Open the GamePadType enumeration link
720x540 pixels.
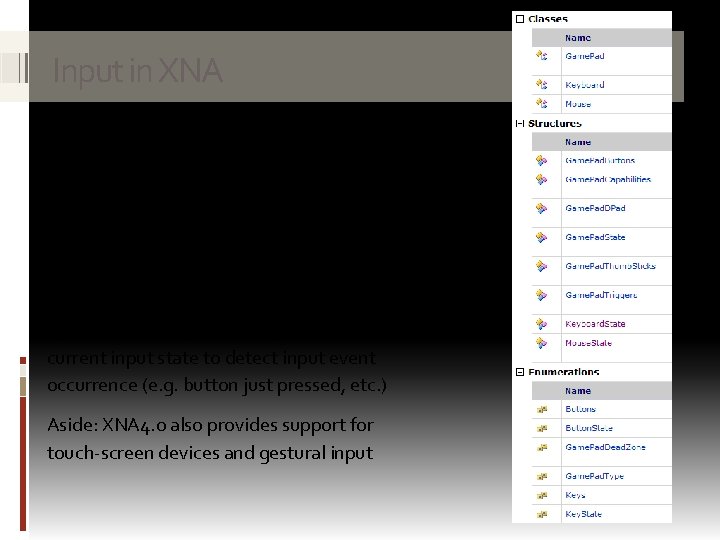[x=594, y=476]
